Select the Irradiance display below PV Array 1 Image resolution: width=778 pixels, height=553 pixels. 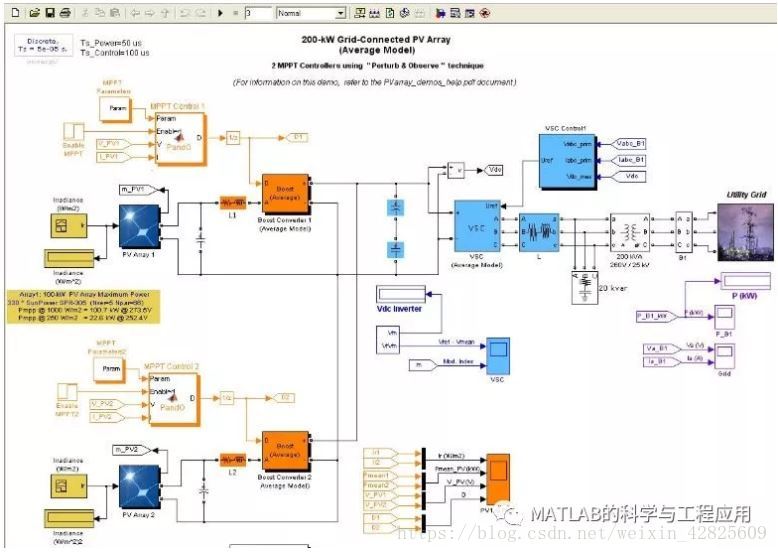69,258
